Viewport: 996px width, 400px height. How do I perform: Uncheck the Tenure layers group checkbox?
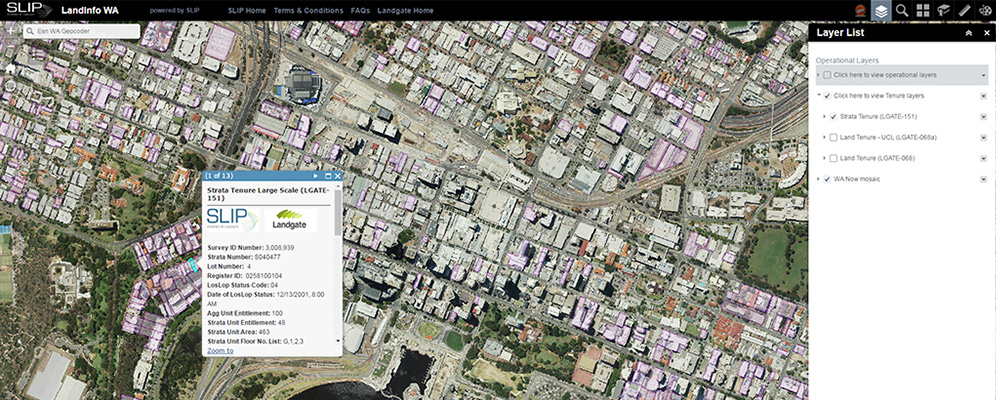(827, 96)
